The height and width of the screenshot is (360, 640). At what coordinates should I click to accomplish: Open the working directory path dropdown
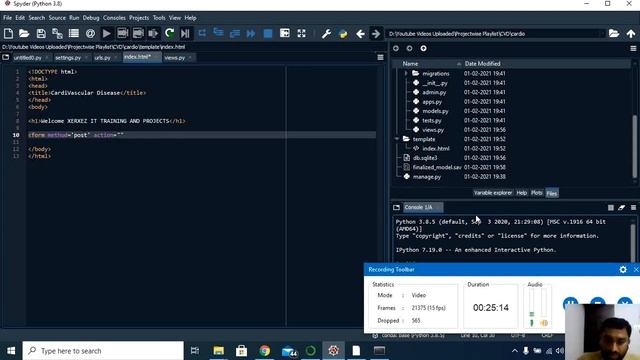pyautogui.click(x=602, y=33)
